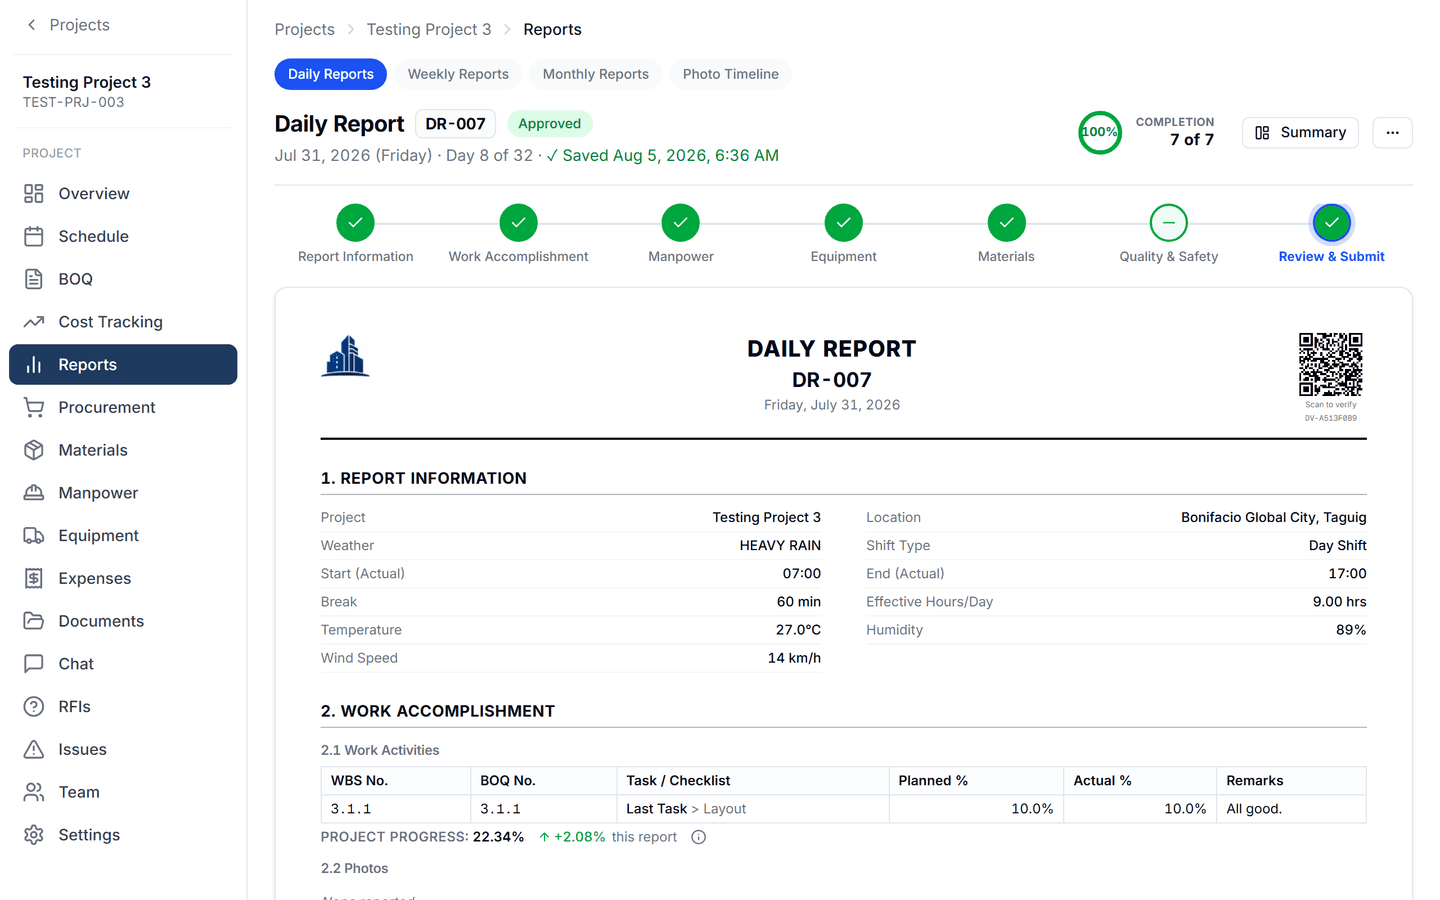Go back via the Projects chevron
The width and height of the screenshot is (1440, 900).
[x=32, y=25]
